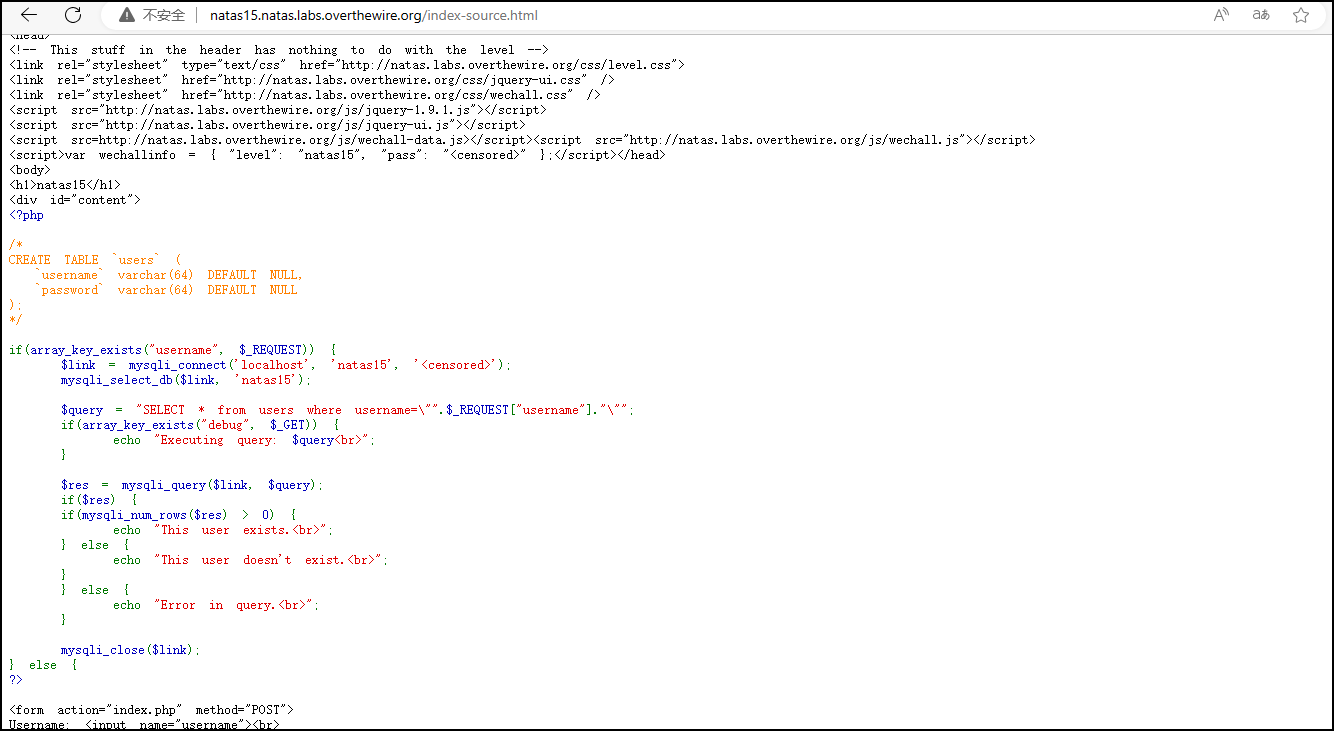Click the form action="index.php" line
1334x731 pixels.
pos(152,710)
